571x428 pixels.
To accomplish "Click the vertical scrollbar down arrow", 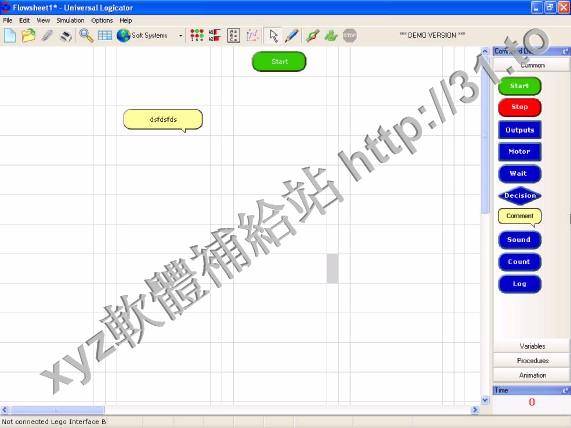I will 485,400.
